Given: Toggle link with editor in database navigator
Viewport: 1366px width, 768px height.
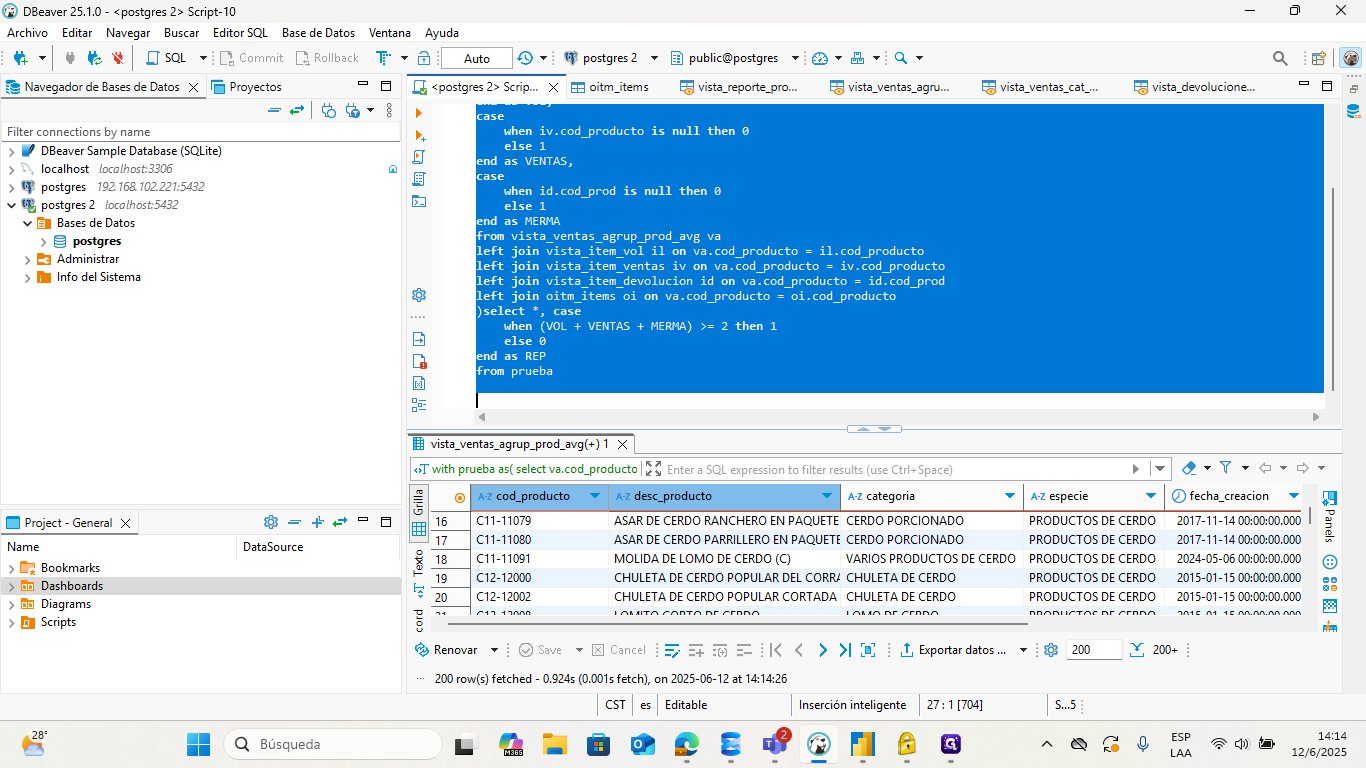Looking at the screenshot, I should tap(296, 110).
